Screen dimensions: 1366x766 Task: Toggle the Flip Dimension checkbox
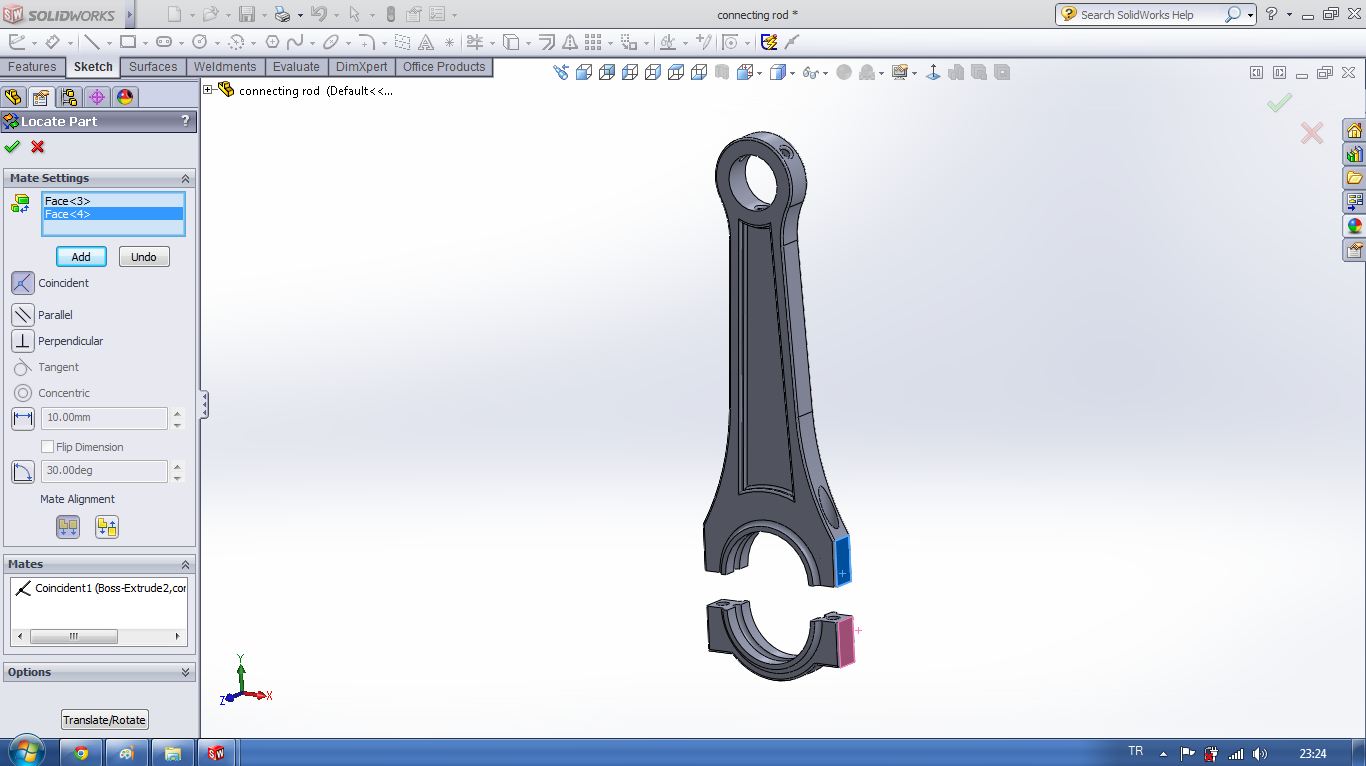pyautogui.click(x=47, y=447)
